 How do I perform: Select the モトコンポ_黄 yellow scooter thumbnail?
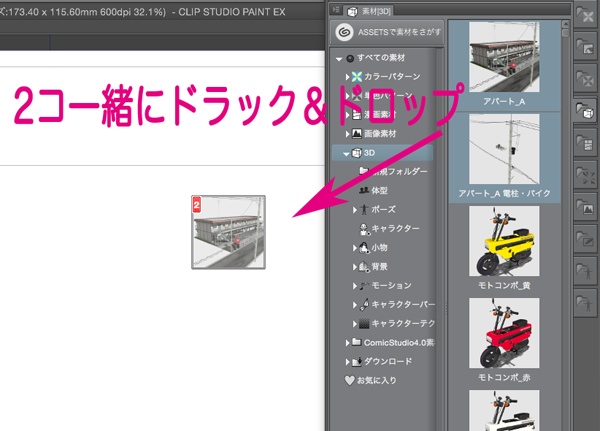pos(504,241)
